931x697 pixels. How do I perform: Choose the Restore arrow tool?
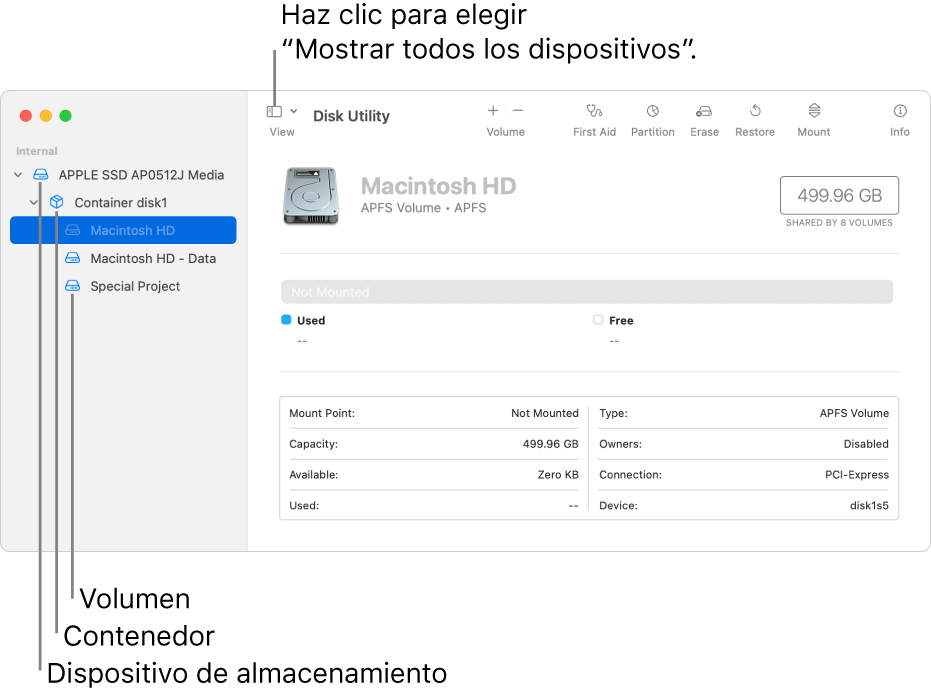pyautogui.click(x=755, y=110)
